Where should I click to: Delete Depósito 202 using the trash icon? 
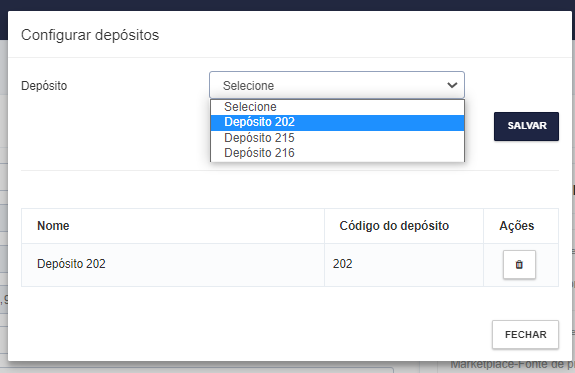tap(519, 264)
